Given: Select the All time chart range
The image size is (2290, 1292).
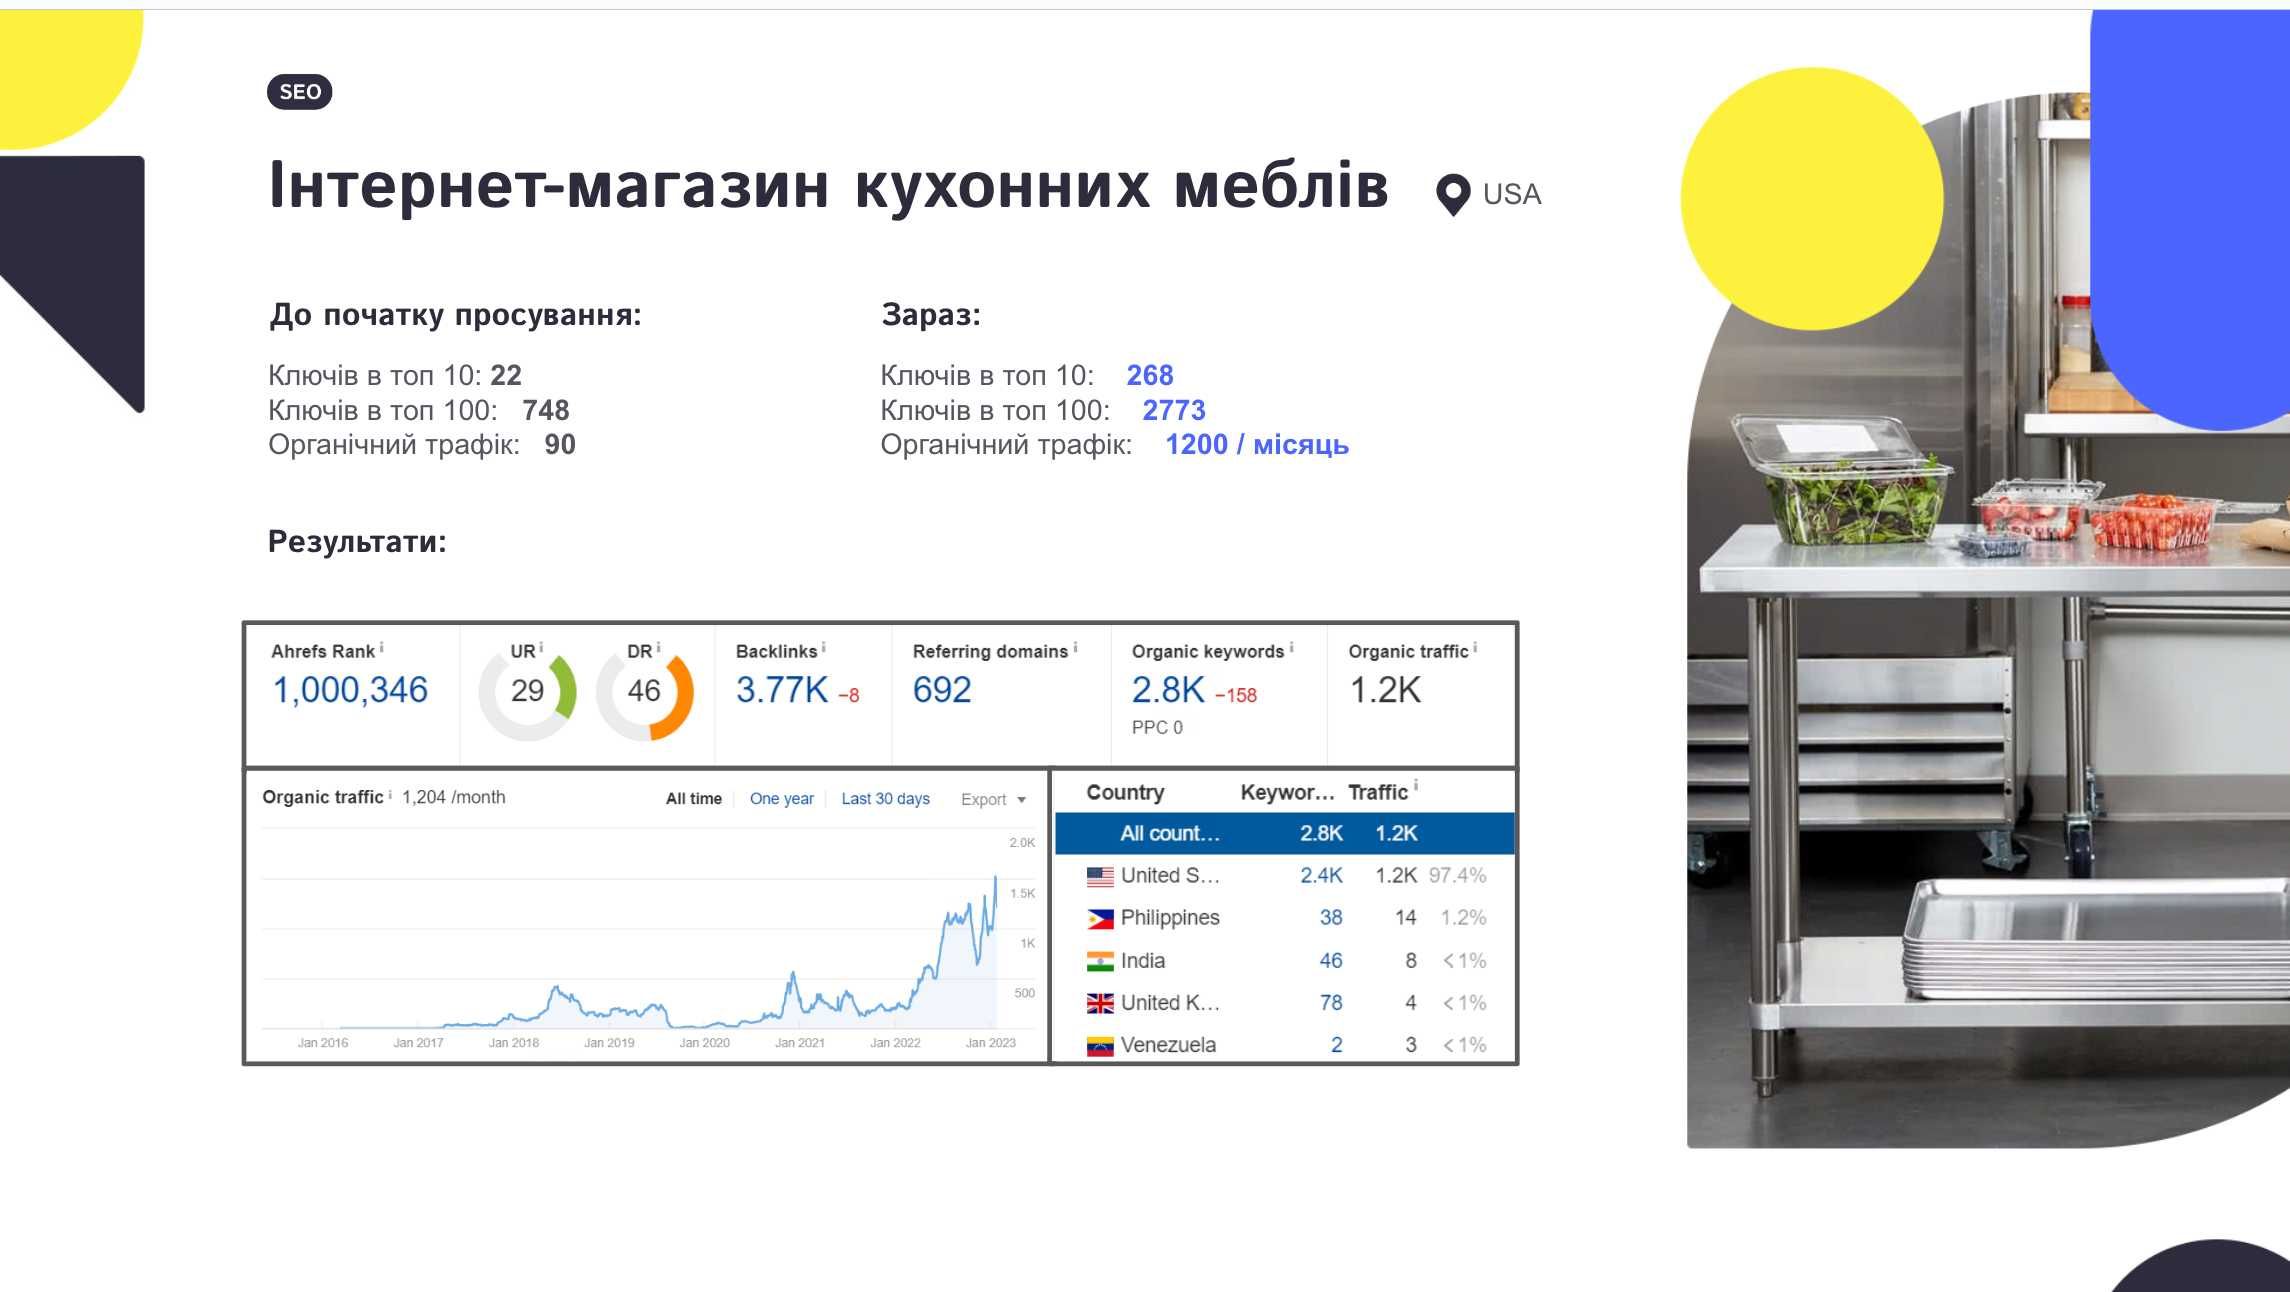Looking at the screenshot, I should [694, 799].
